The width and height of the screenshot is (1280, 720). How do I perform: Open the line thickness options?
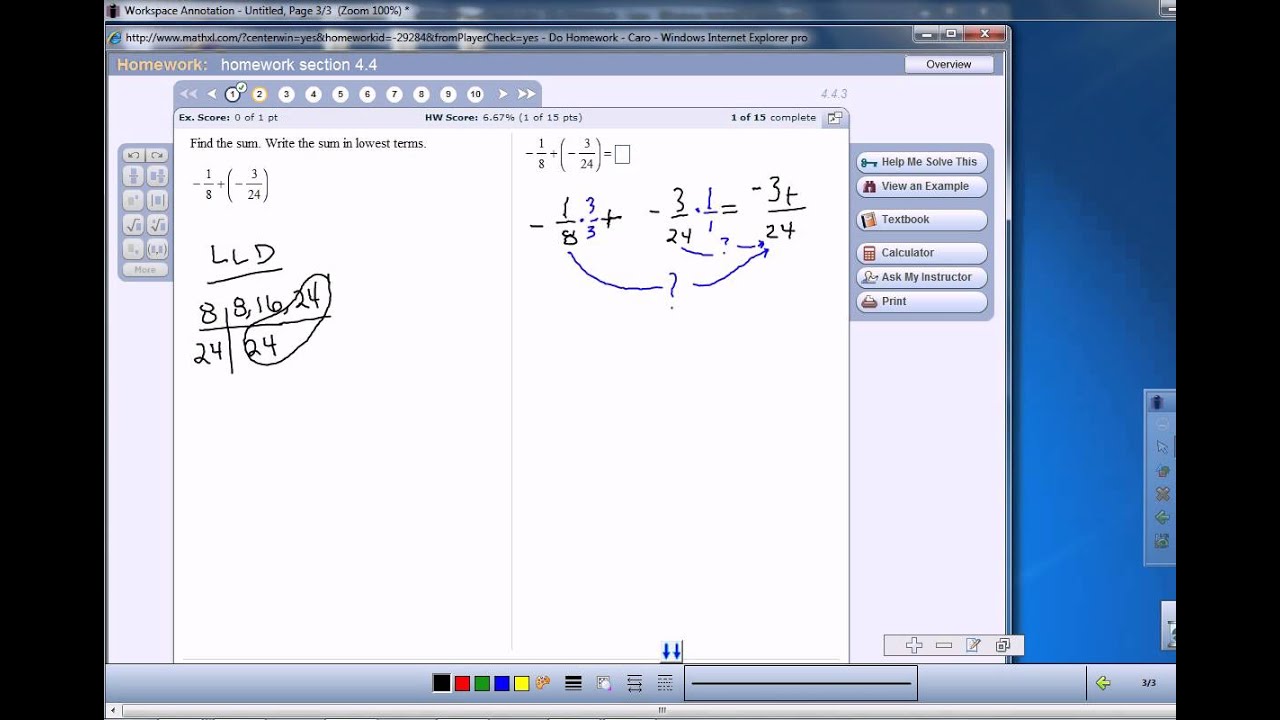tap(573, 683)
